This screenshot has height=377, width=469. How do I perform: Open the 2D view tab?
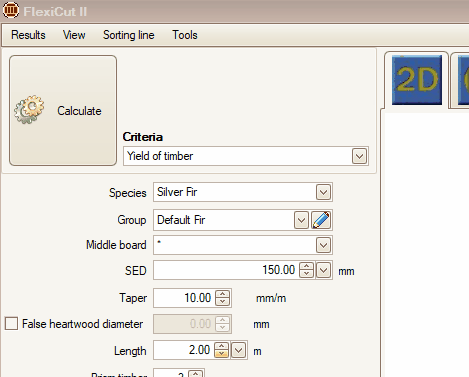click(417, 80)
